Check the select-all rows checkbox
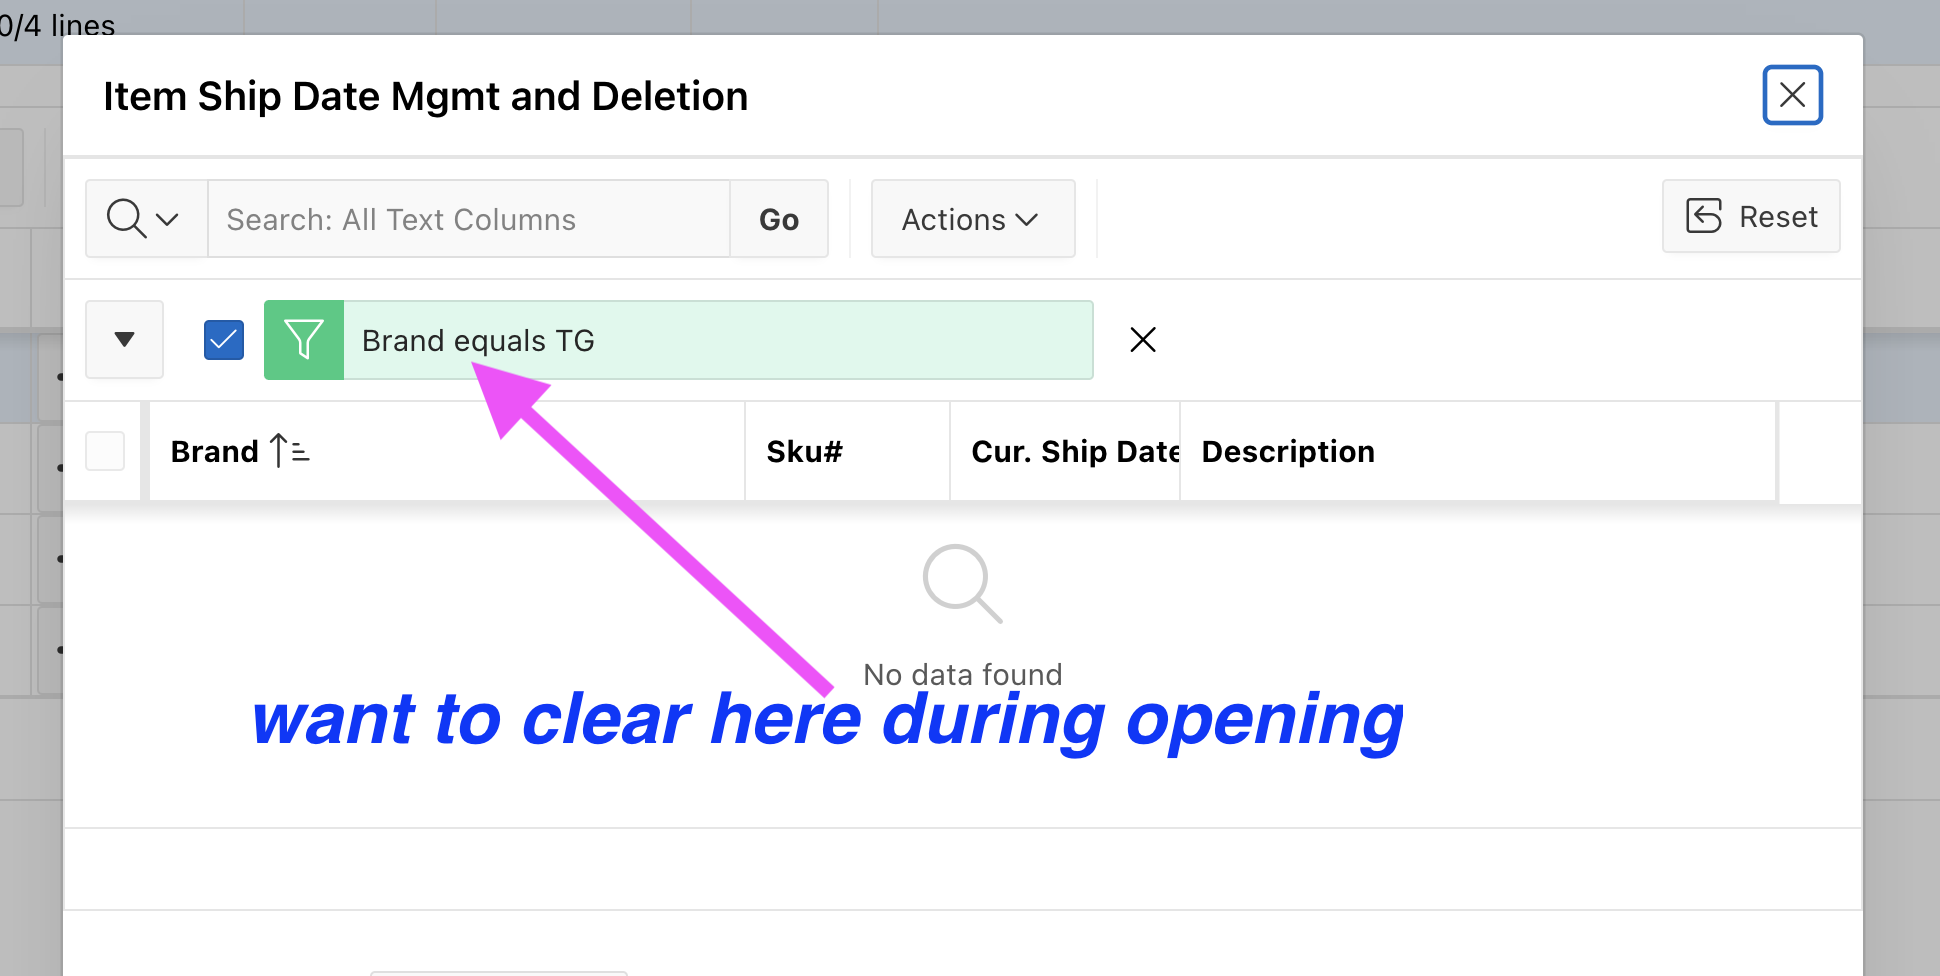Image resolution: width=1940 pixels, height=976 pixels. click(105, 451)
